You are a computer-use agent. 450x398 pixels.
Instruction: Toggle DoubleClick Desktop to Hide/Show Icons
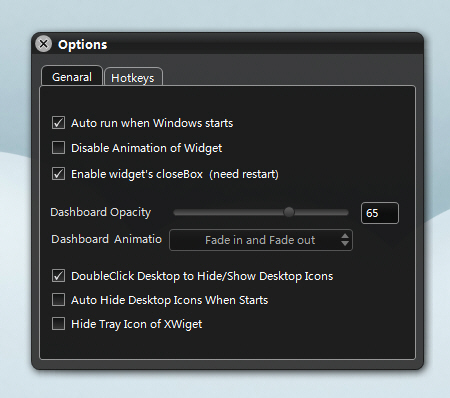click(58, 276)
